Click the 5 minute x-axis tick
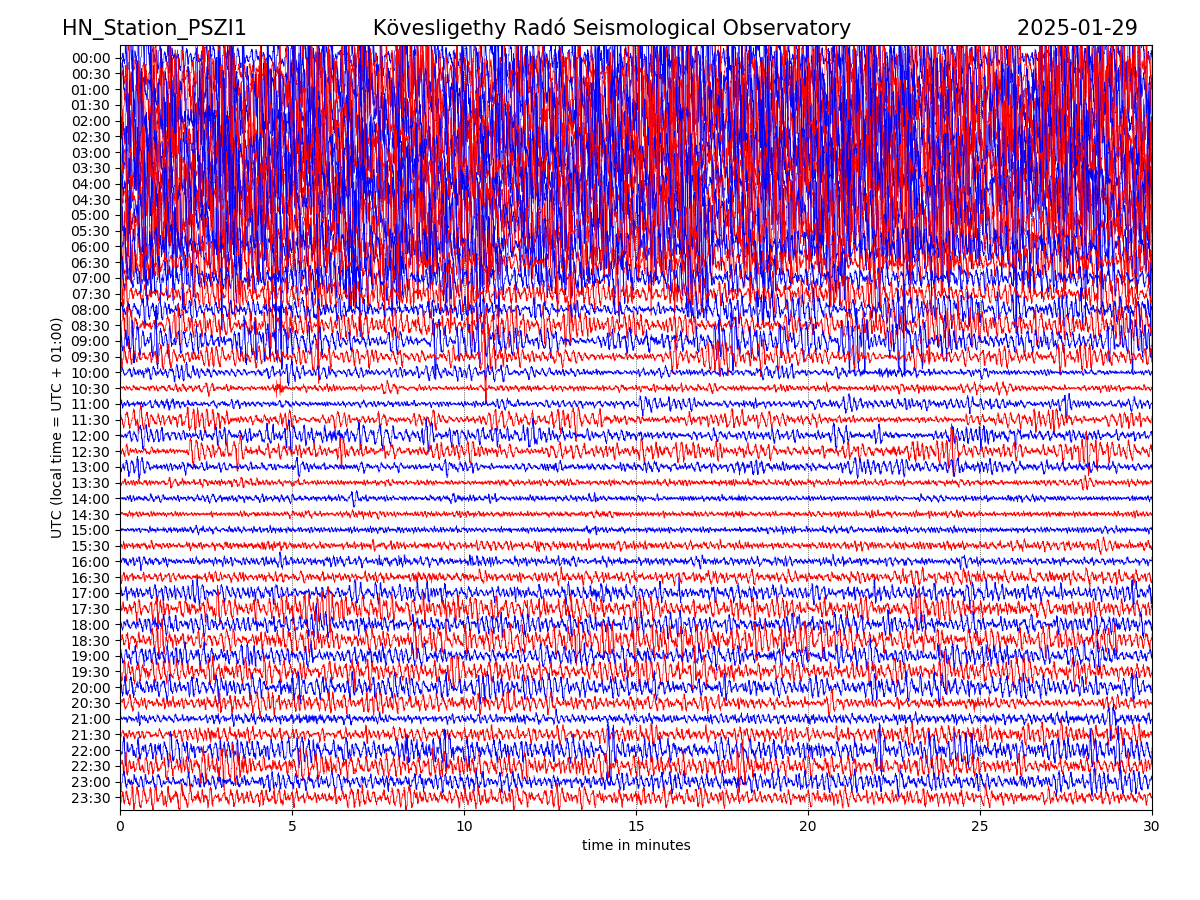 point(292,826)
